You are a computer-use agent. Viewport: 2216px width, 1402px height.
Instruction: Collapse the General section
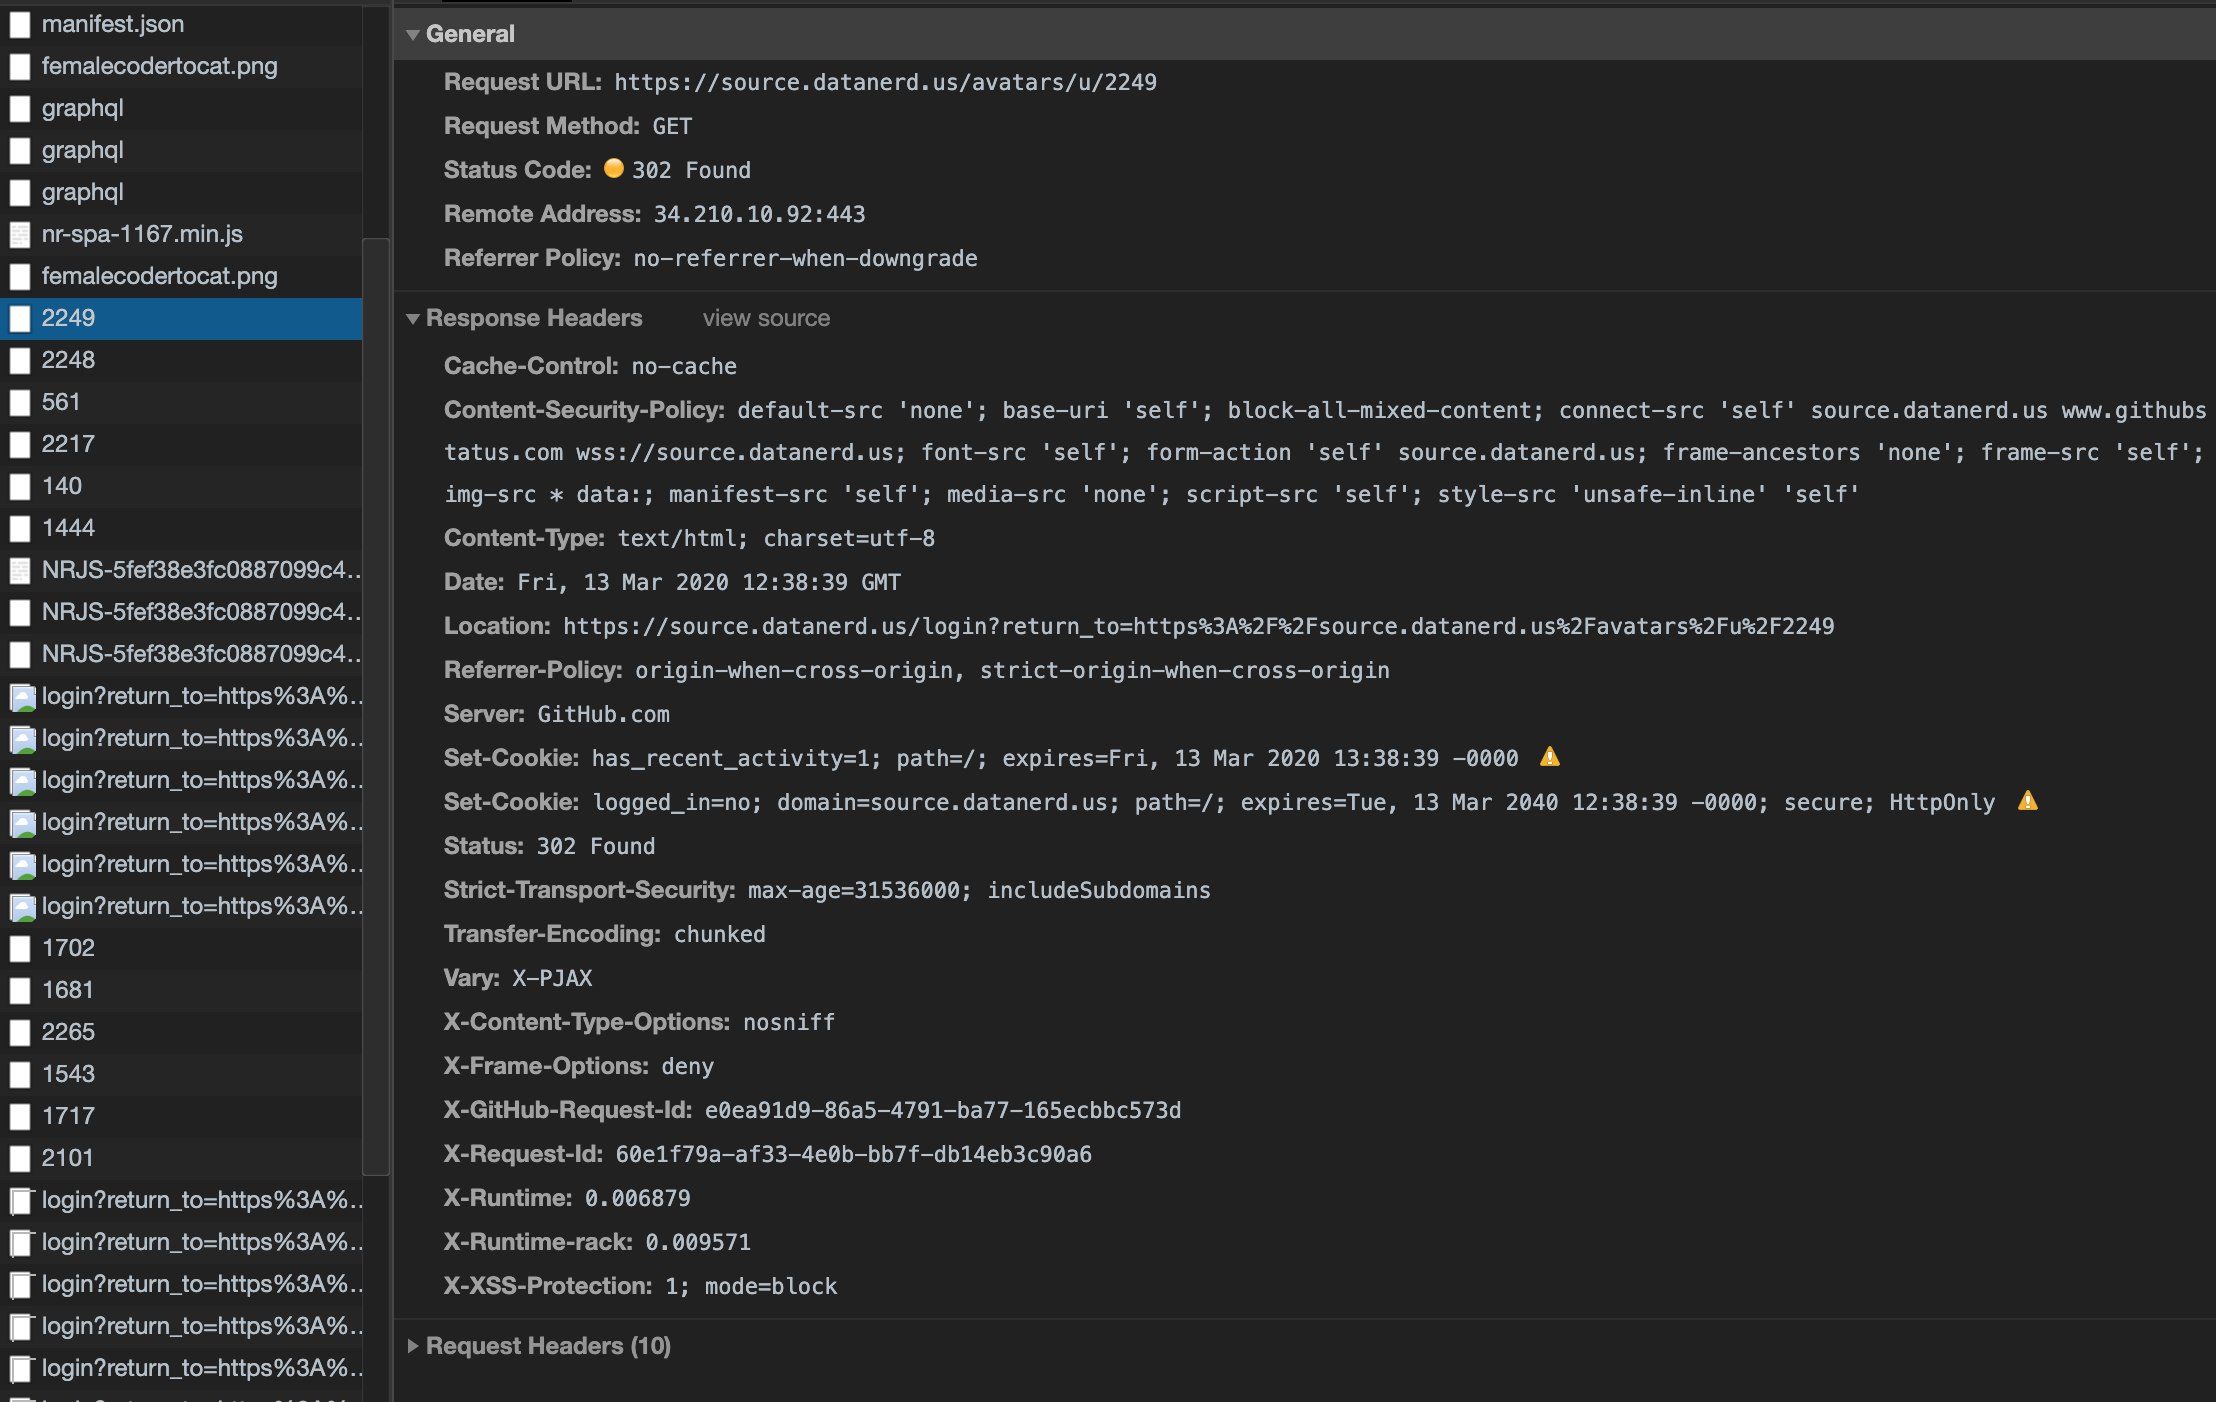[x=413, y=33]
